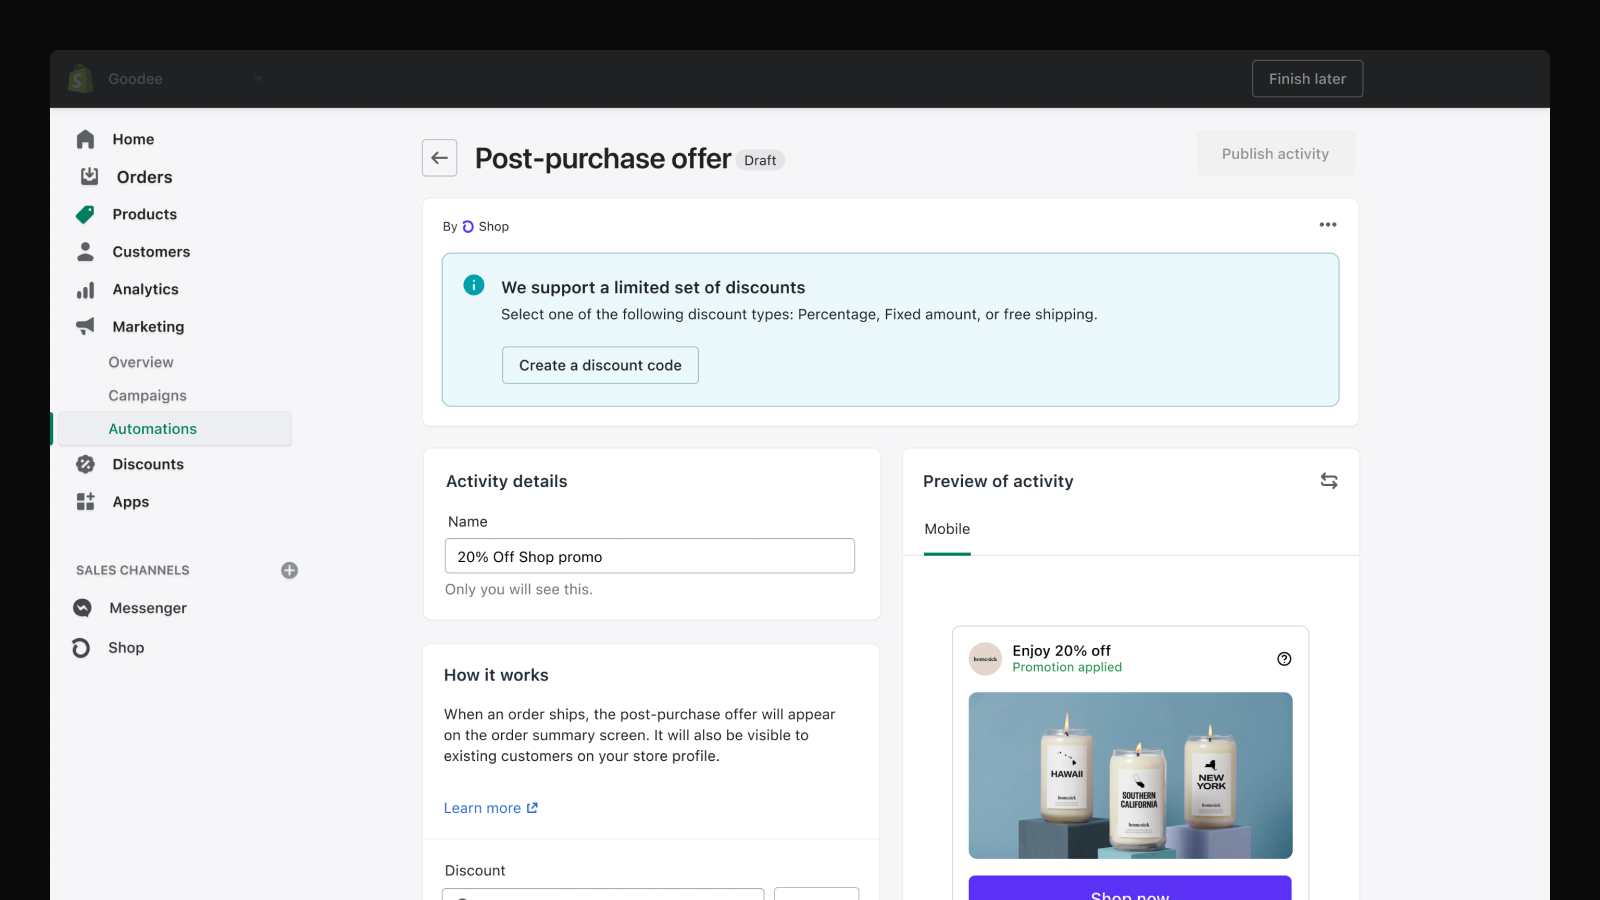1600x900 pixels.
Task: Click Create a discount code button
Action: point(600,365)
